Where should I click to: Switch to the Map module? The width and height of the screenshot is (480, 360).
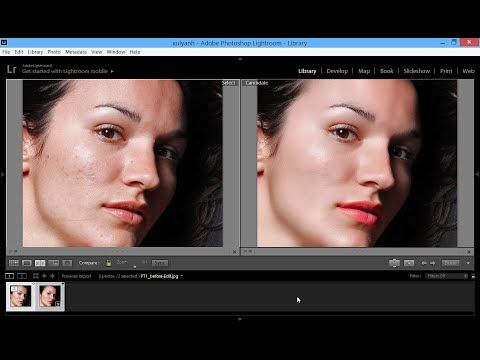tap(364, 71)
